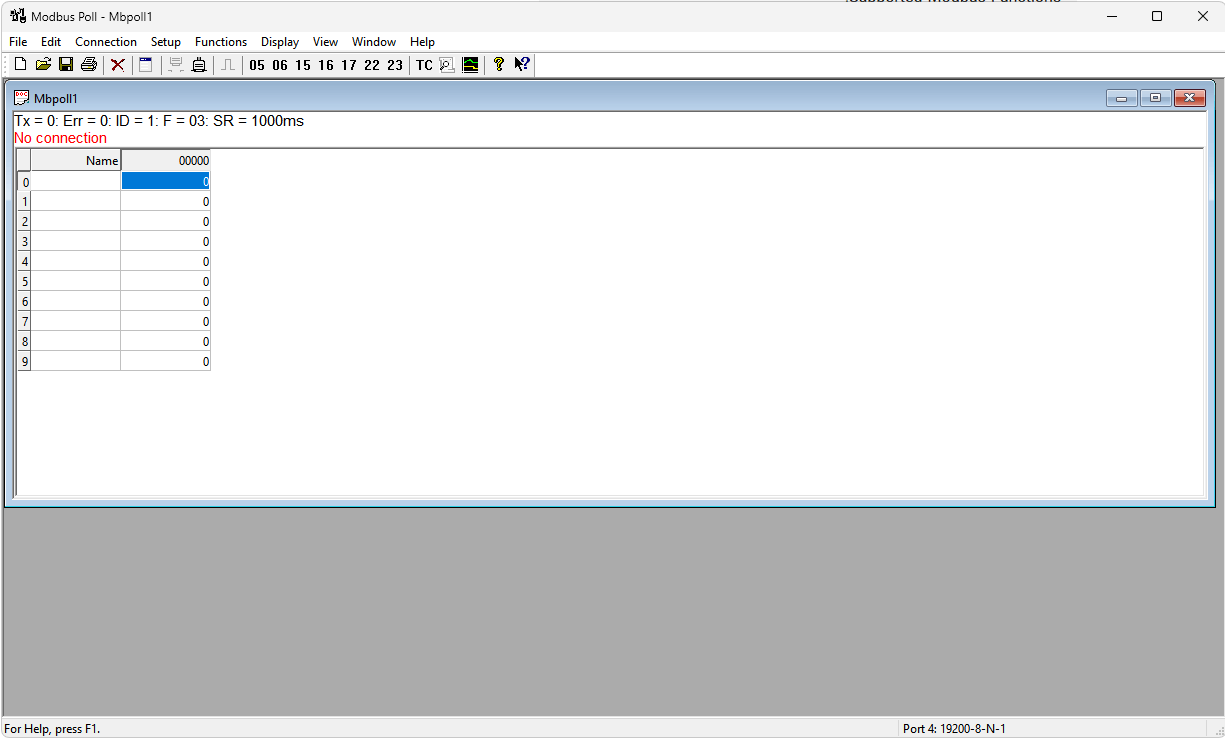Open the real-time chart icon
1225x738 pixels.
(x=470, y=65)
